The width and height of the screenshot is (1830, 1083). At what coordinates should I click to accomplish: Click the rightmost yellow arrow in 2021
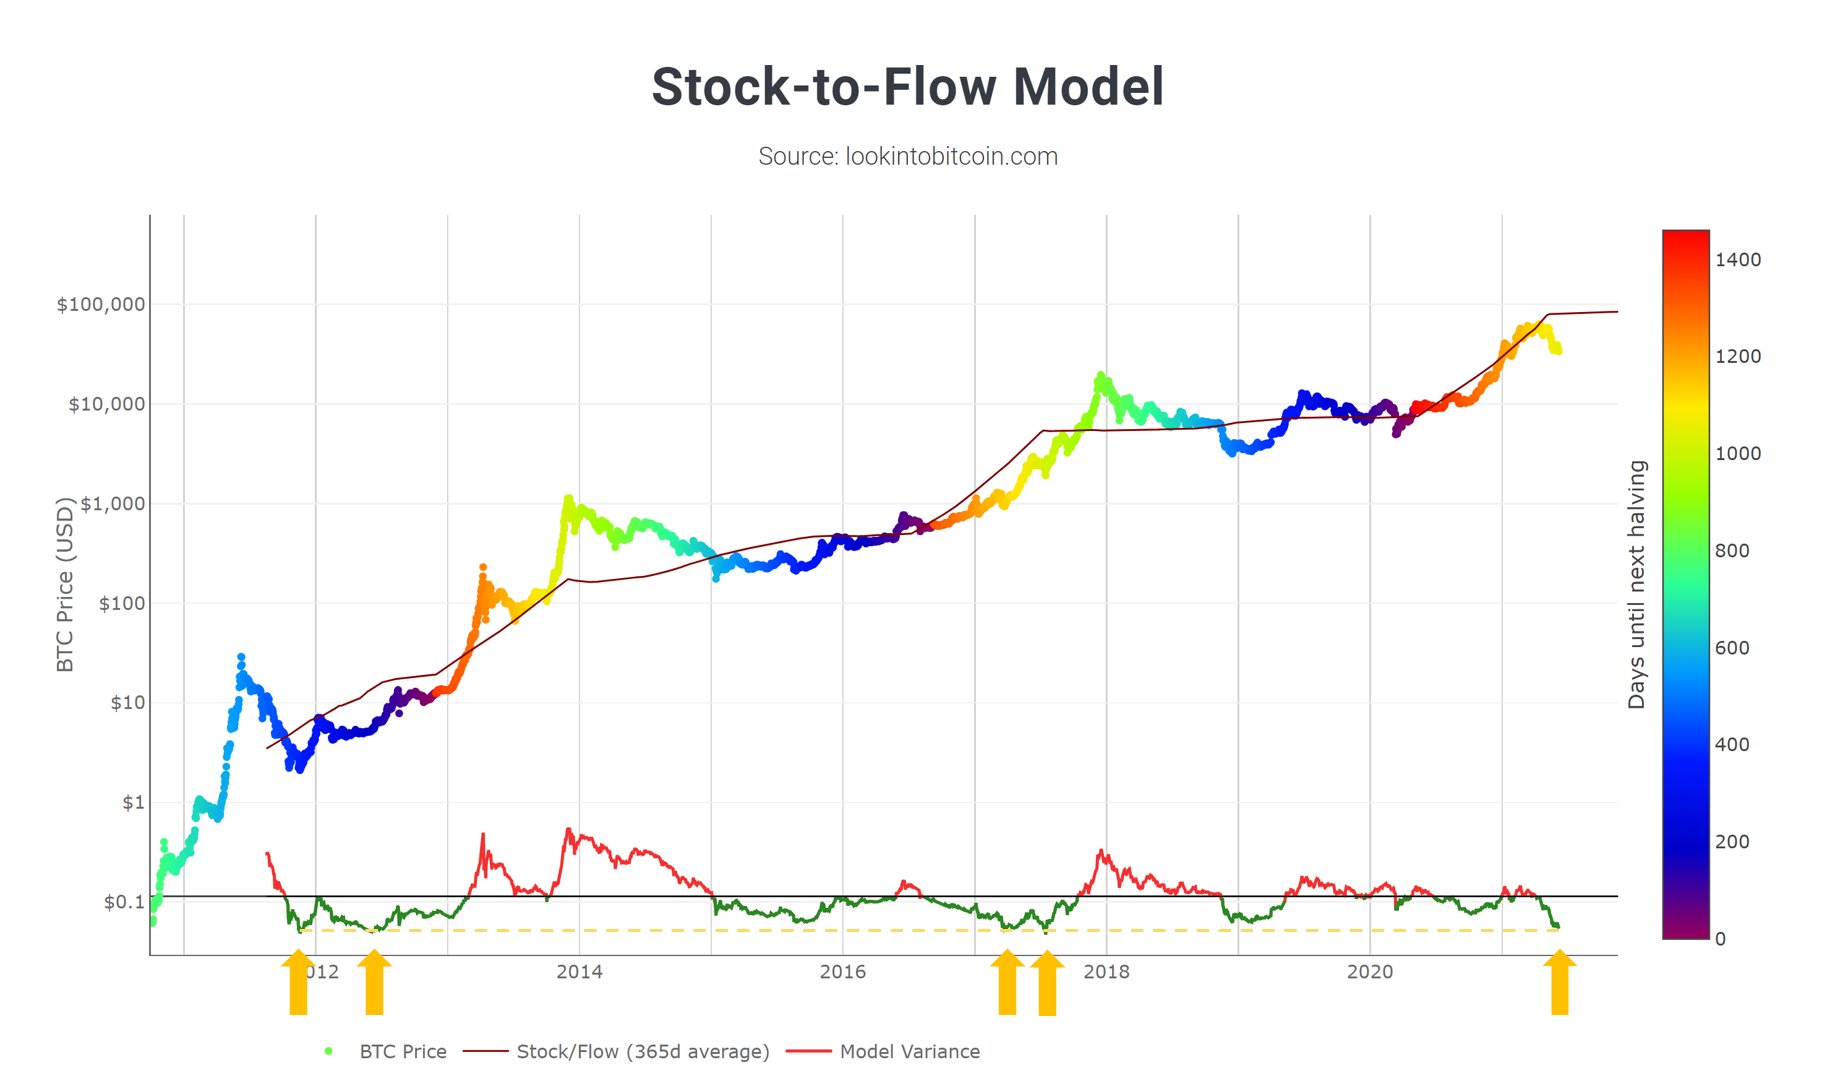click(1559, 982)
